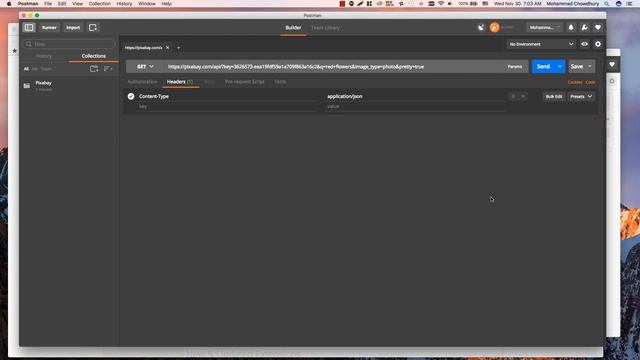Open the Code link
This screenshot has height=360, width=640.
591,82
